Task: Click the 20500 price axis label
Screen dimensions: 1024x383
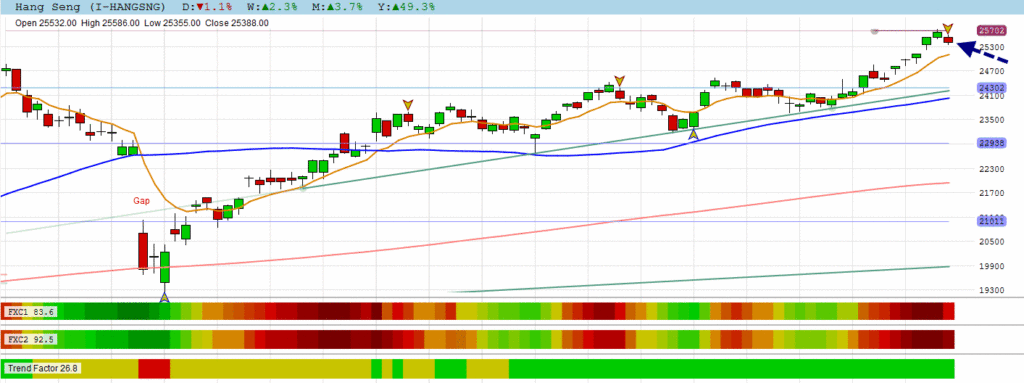Action: point(991,242)
